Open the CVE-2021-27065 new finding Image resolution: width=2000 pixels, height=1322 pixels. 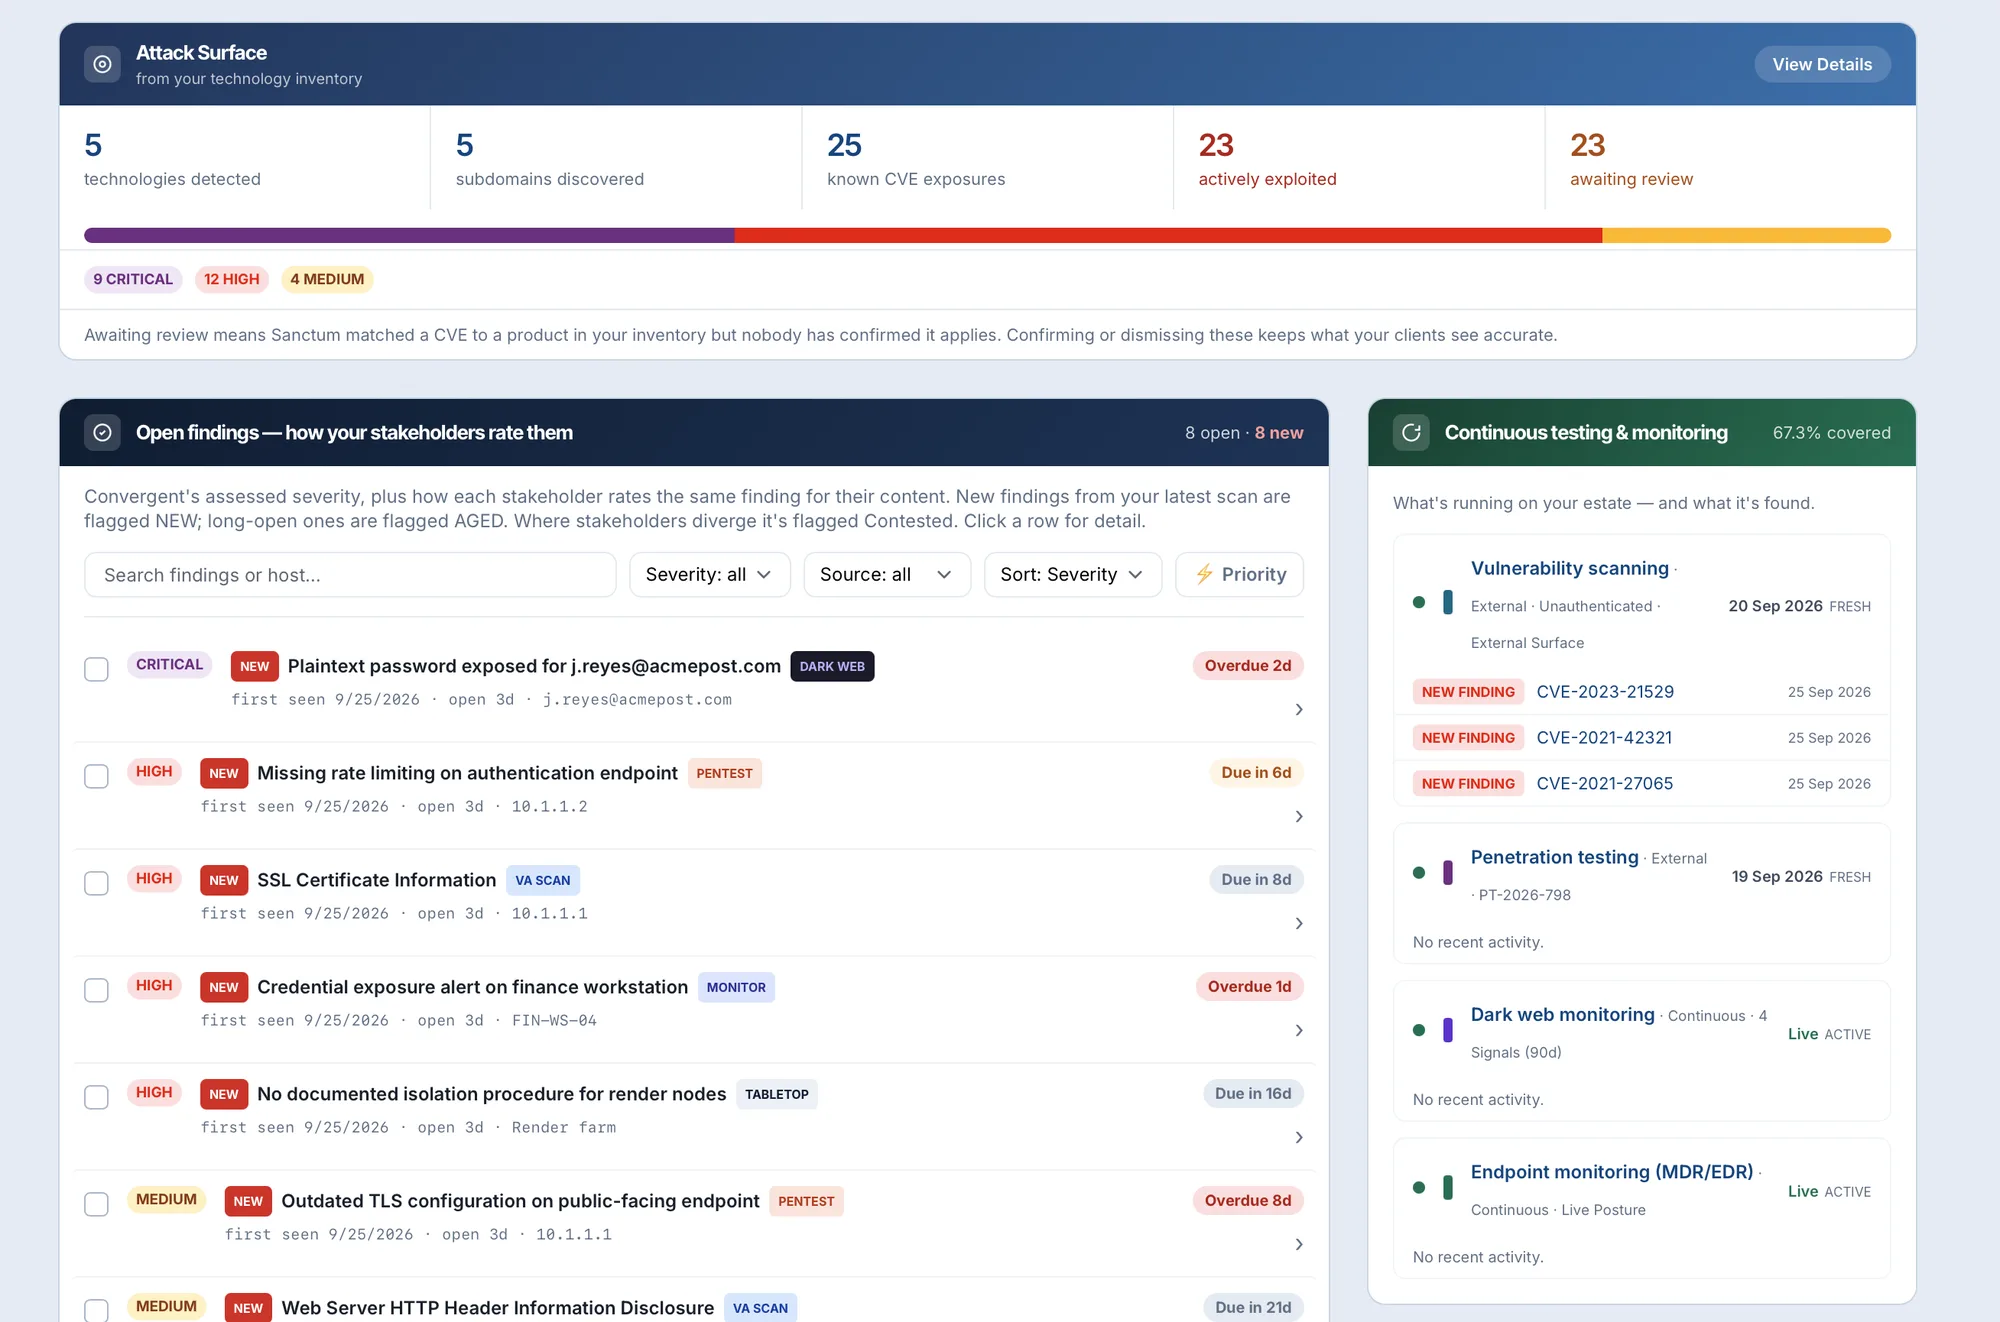pos(1605,783)
